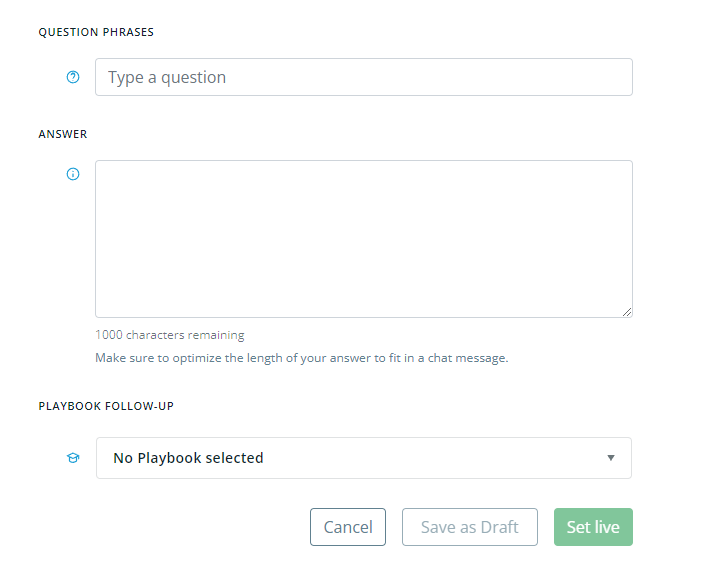Image resolution: width=708 pixels, height=576 pixels.
Task: Open the 'No Playbook selected' dropdown
Action: click(363, 458)
